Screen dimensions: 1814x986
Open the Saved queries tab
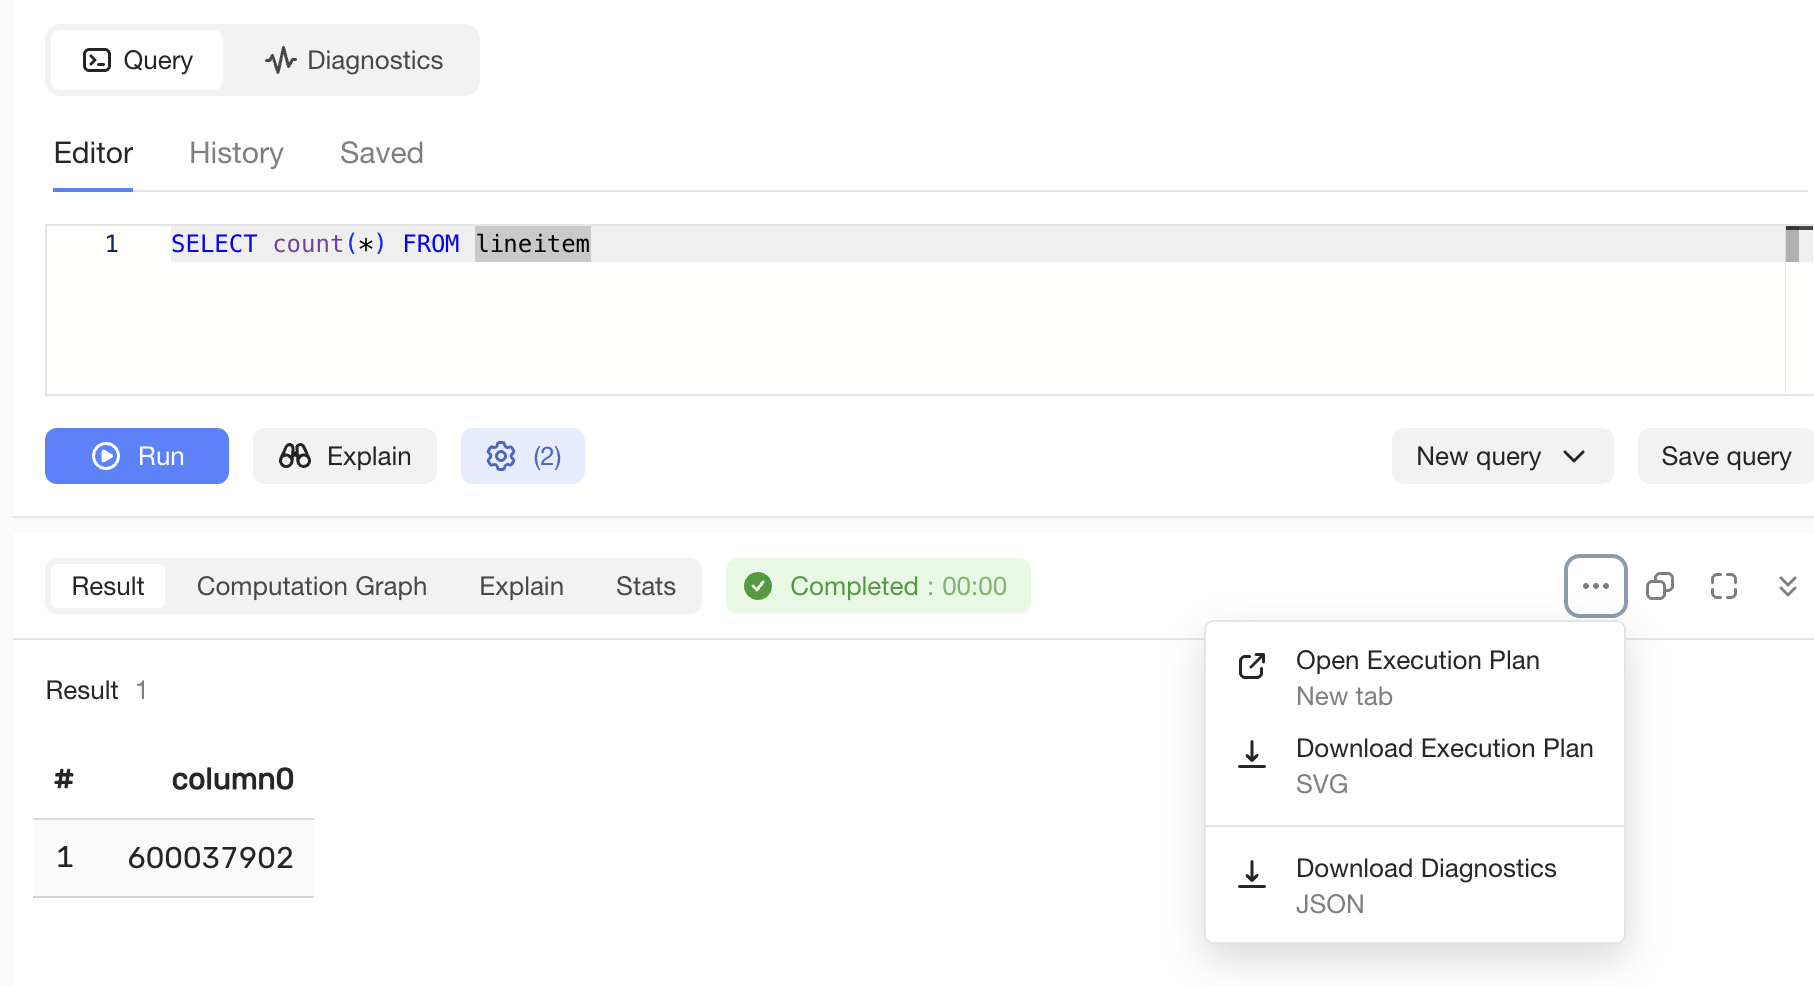pos(381,153)
